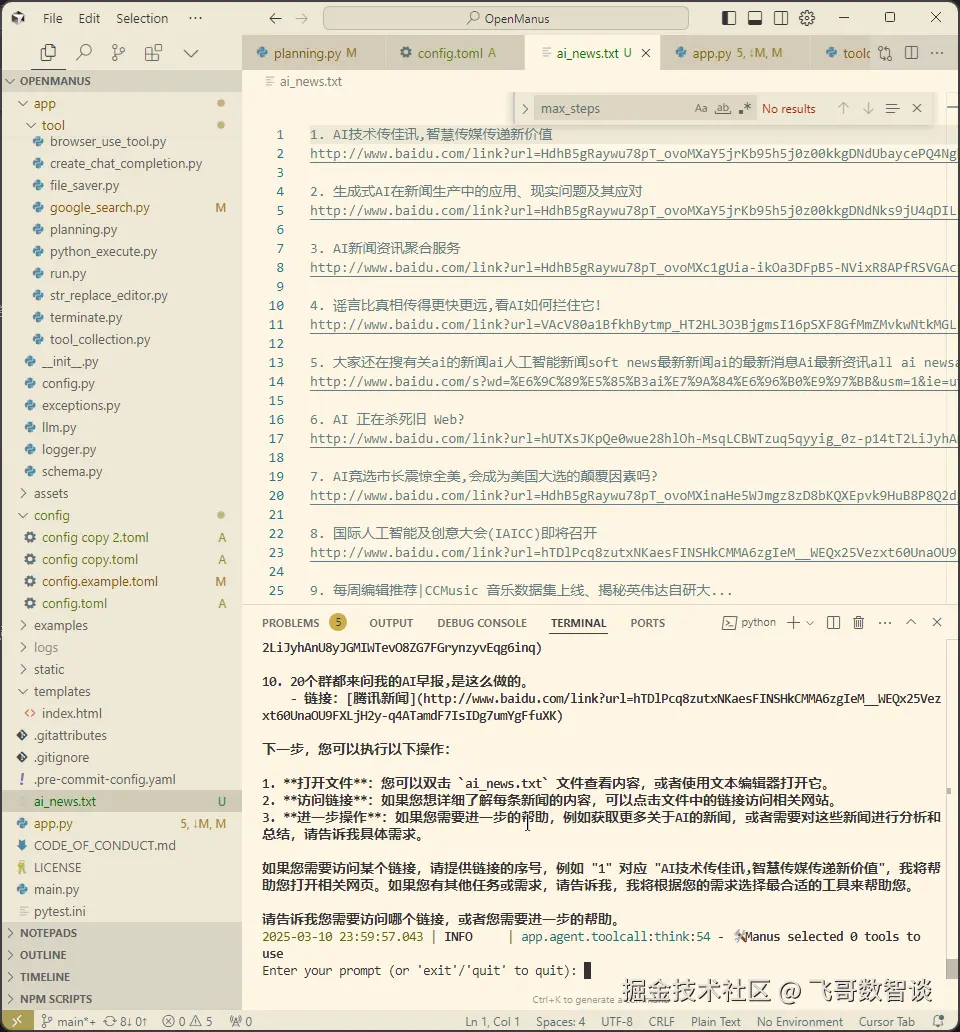Open the Selection menu
This screenshot has width=960, height=1032.
pyautogui.click(x=142, y=18)
